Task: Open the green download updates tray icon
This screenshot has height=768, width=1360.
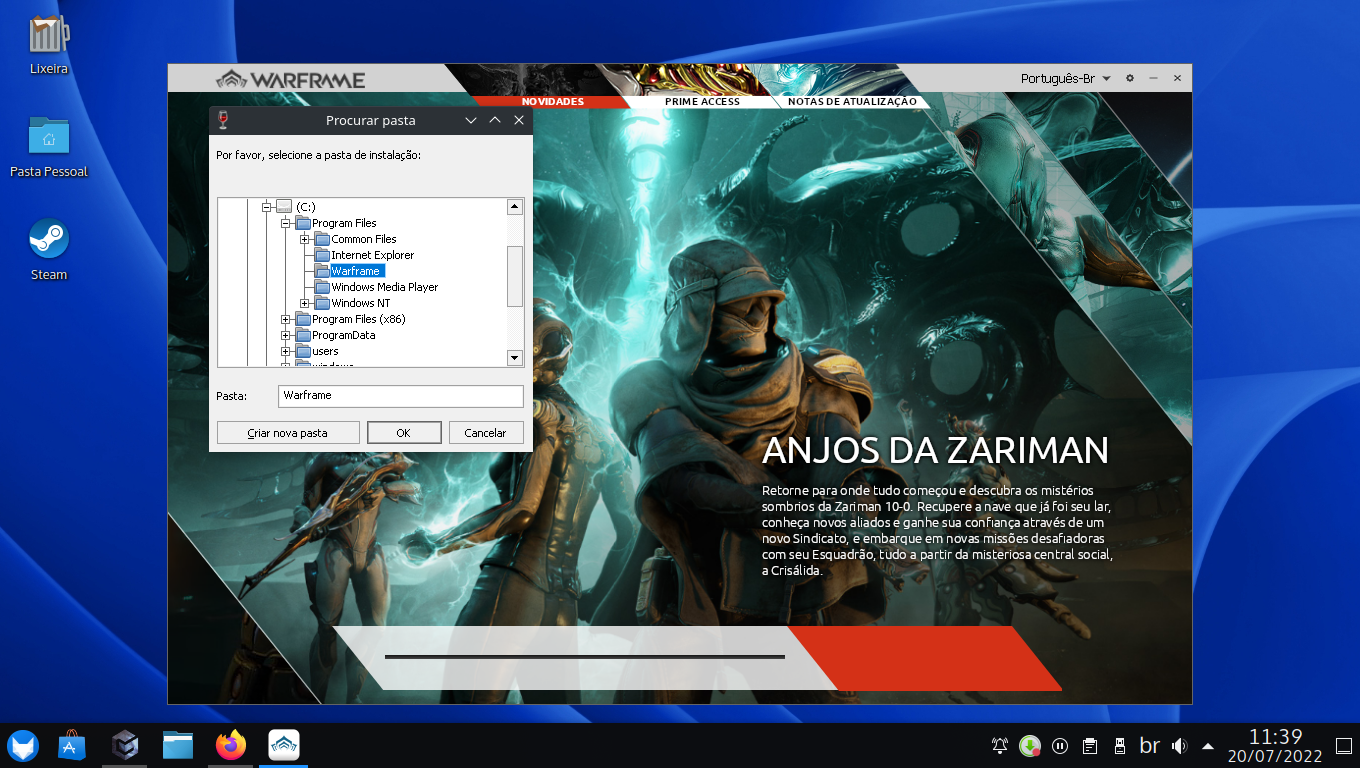Action: [1030, 746]
